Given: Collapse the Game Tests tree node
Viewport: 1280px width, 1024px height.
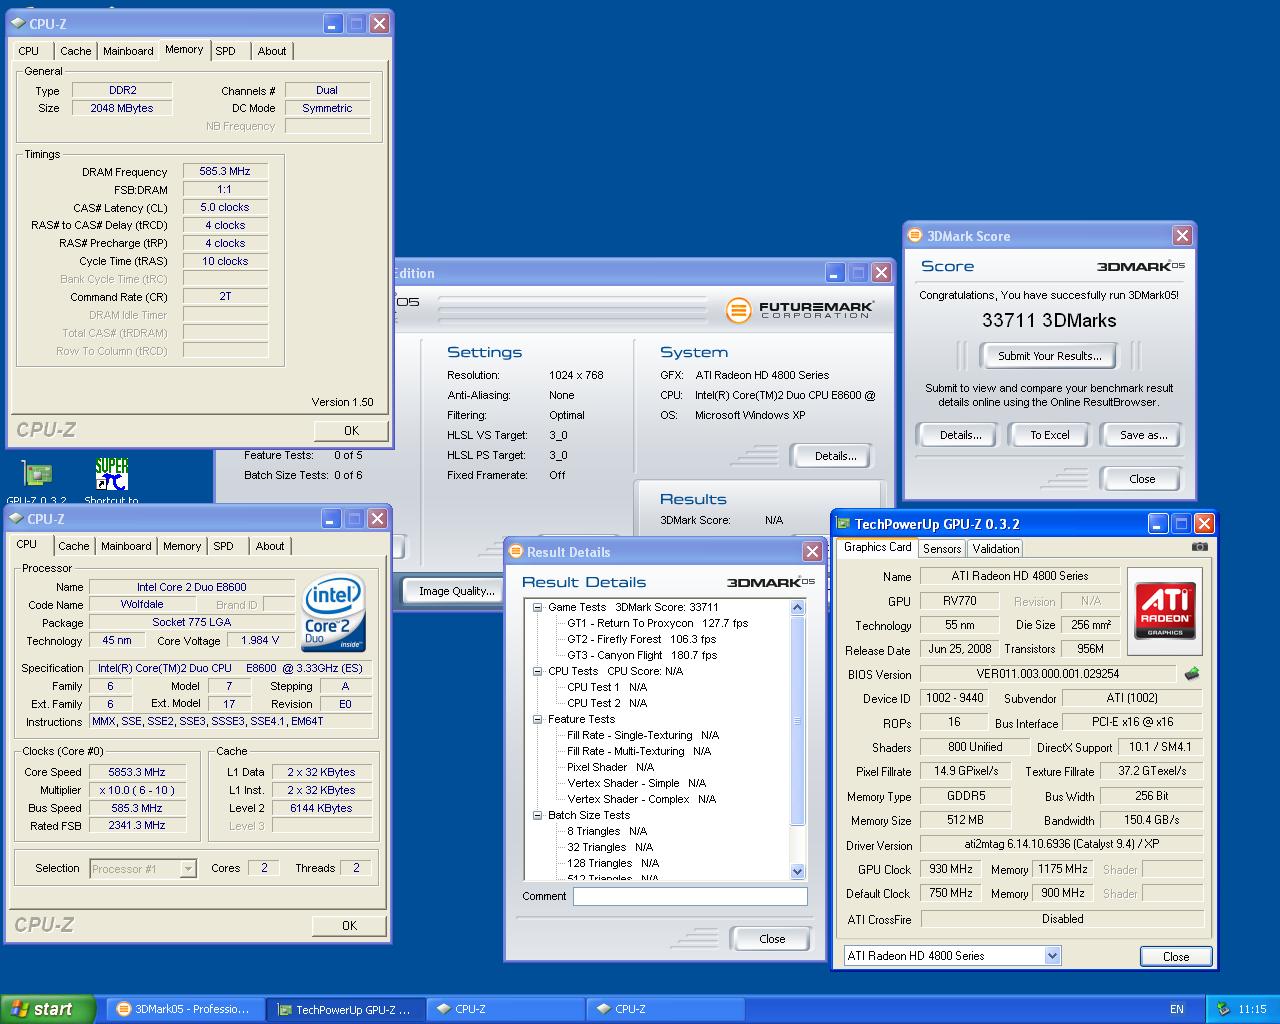Looking at the screenshot, I should (537, 607).
